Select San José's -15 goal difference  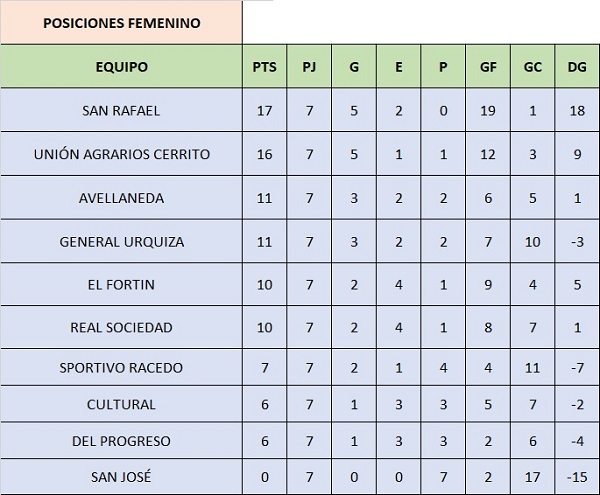click(577, 477)
